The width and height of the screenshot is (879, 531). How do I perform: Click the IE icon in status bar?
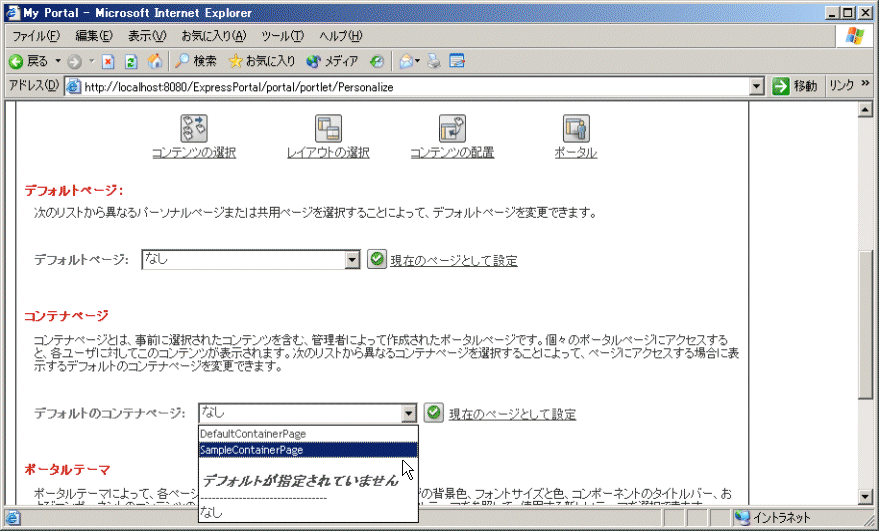[x=13, y=518]
